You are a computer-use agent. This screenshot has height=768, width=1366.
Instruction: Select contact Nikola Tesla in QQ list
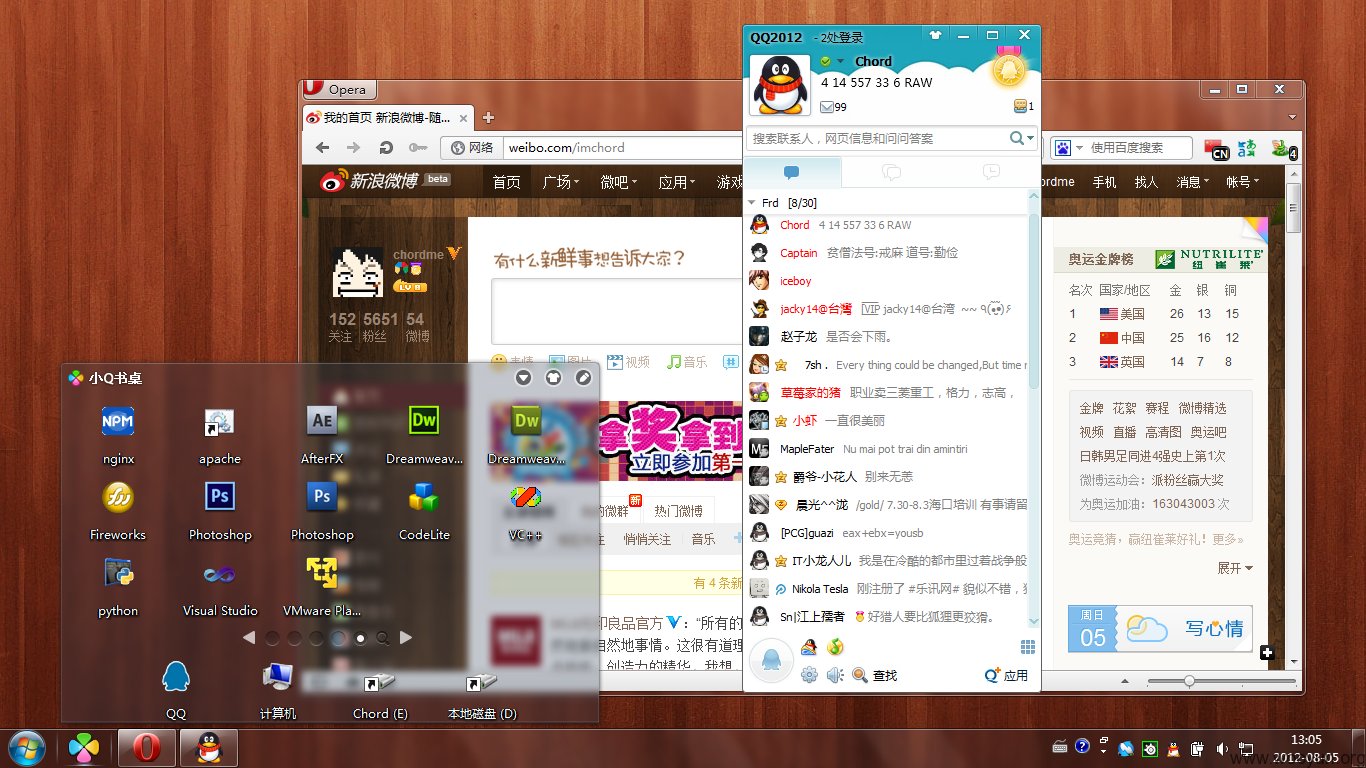coord(887,589)
